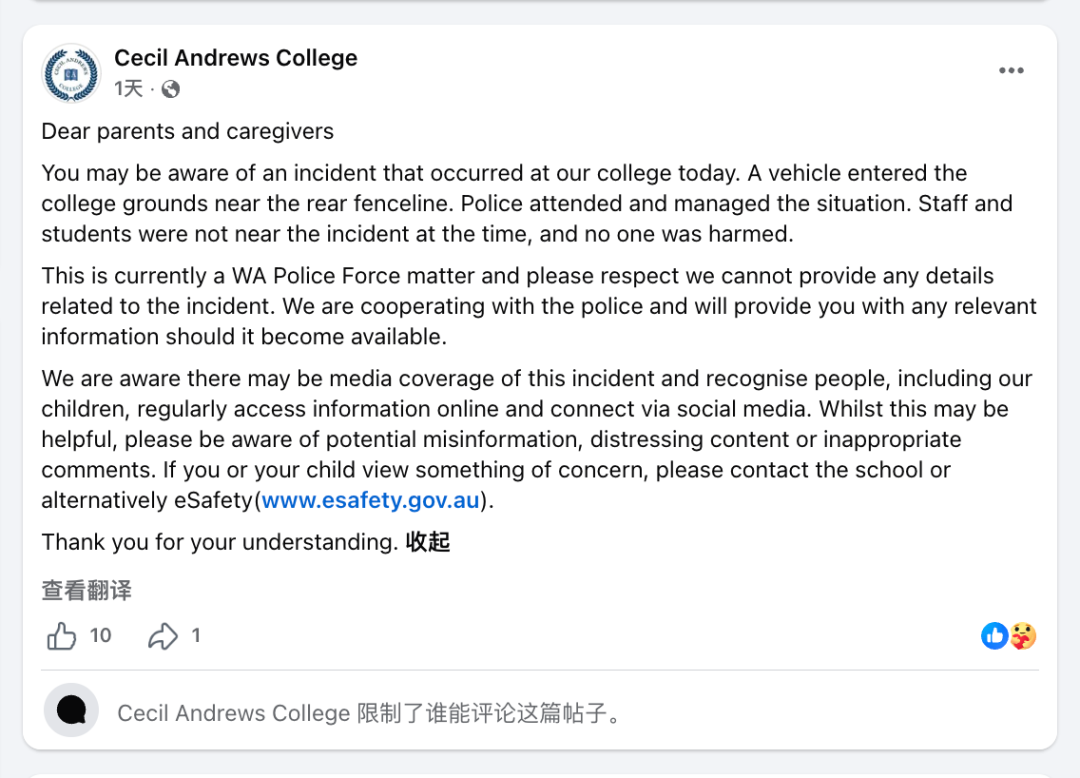The height and width of the screenshot is (778, 1080).
Task: Click the 1天 post timestamp
Action: (x=129, y=89)
